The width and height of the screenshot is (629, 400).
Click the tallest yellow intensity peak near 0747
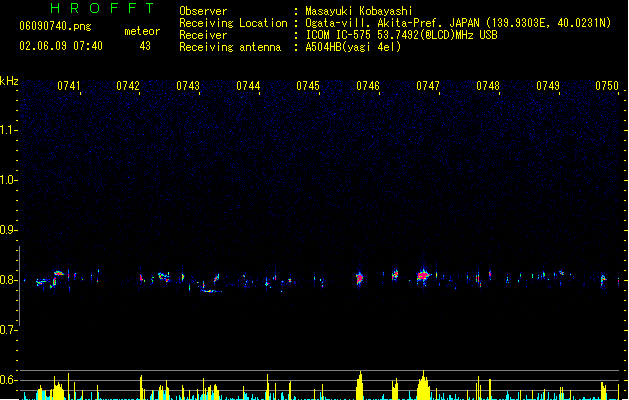click(x=423, y=385)
